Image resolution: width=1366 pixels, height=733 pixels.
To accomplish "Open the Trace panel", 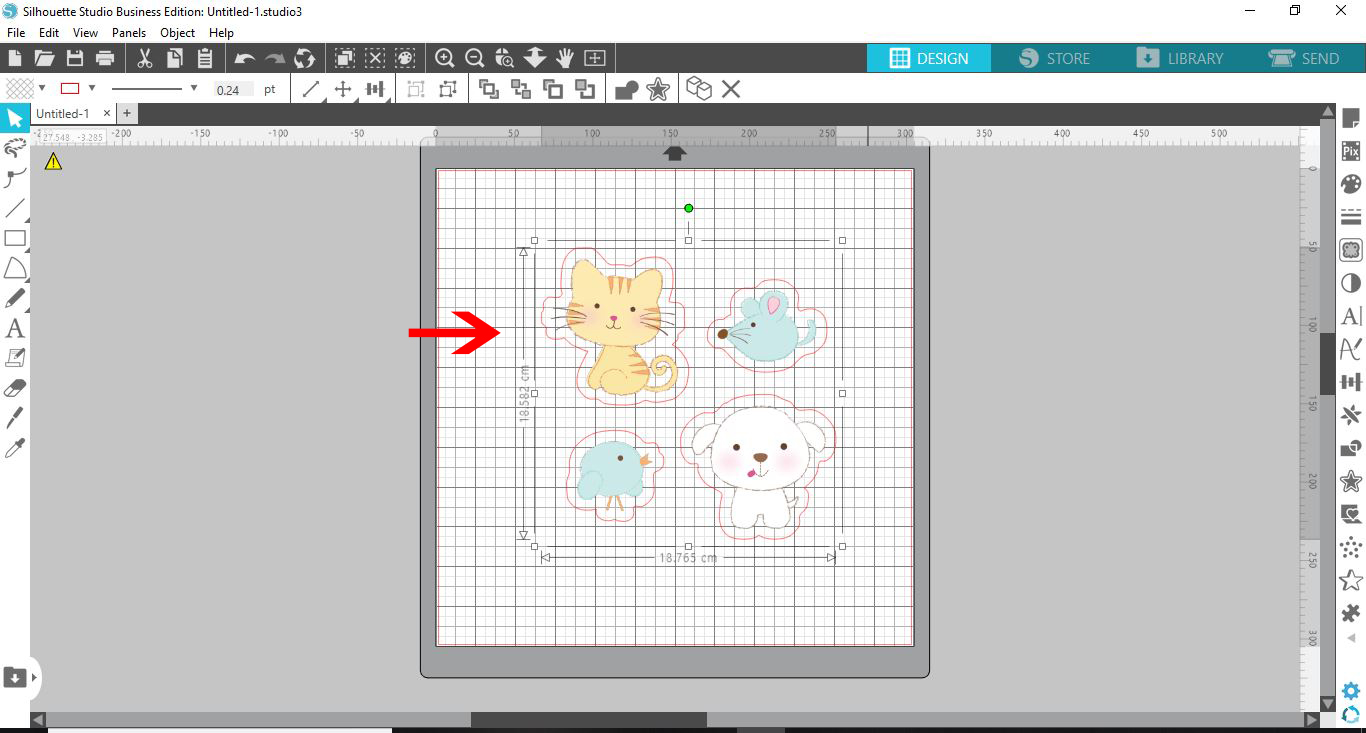I will coord(1351,250).
